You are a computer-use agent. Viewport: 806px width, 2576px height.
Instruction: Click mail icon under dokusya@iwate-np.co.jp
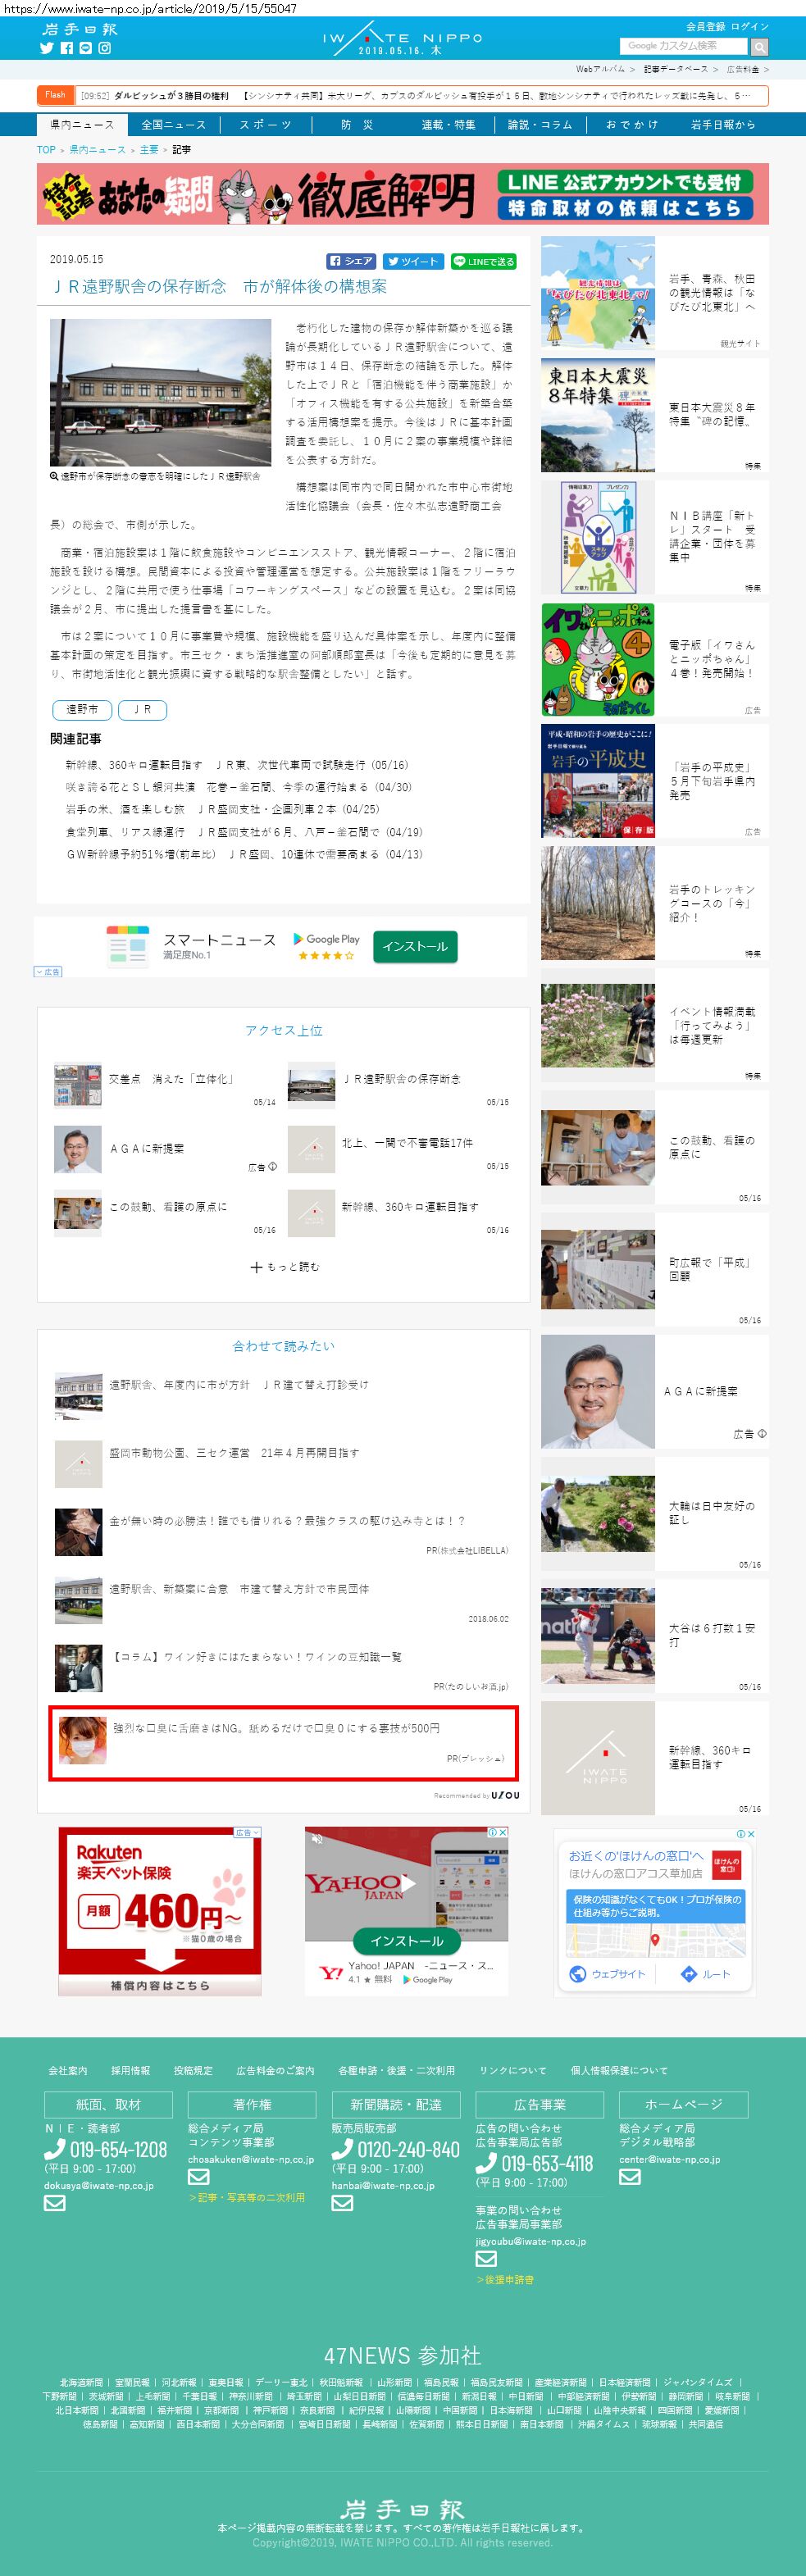(x=55, y=2202)
